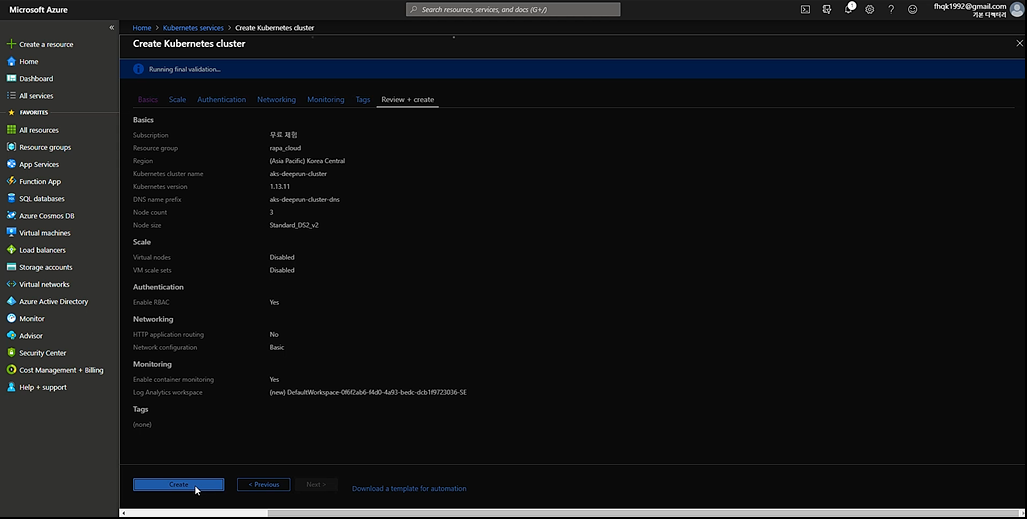
Task: Go back with the Previous button
Action: tap(263, 484)
